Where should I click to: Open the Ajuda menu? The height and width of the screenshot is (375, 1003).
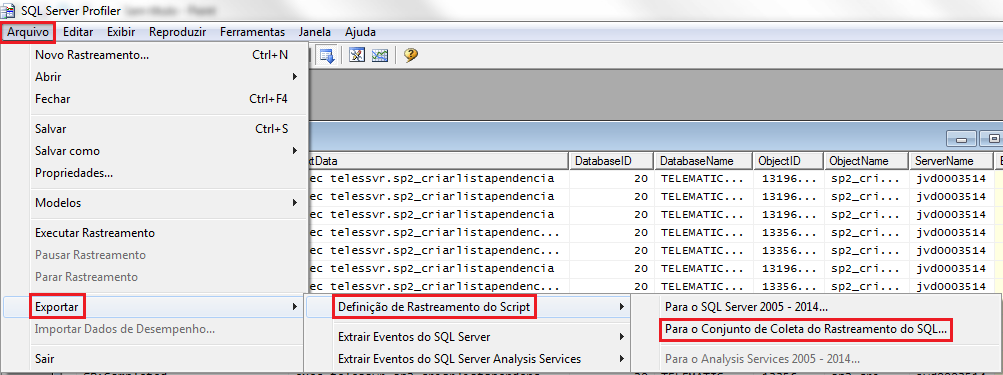pos(360,32)
